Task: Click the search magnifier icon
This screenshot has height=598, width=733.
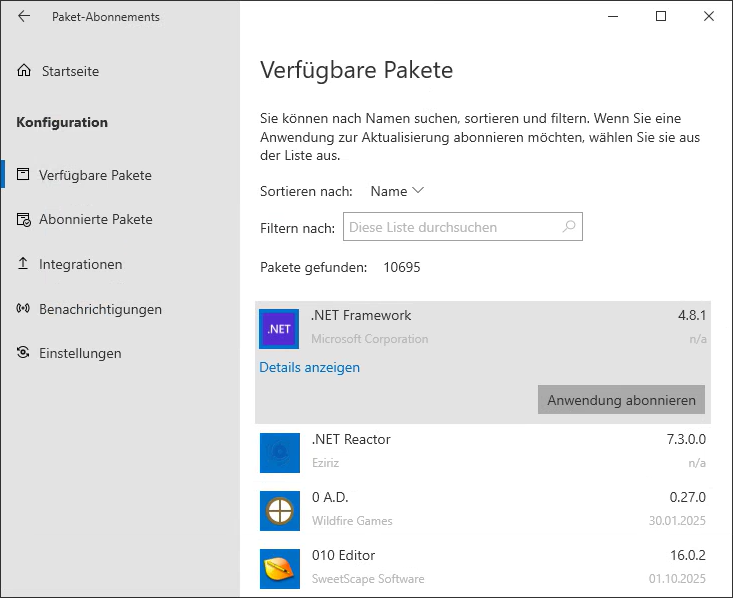Action: pyautogui.click(x=569, y=227)
